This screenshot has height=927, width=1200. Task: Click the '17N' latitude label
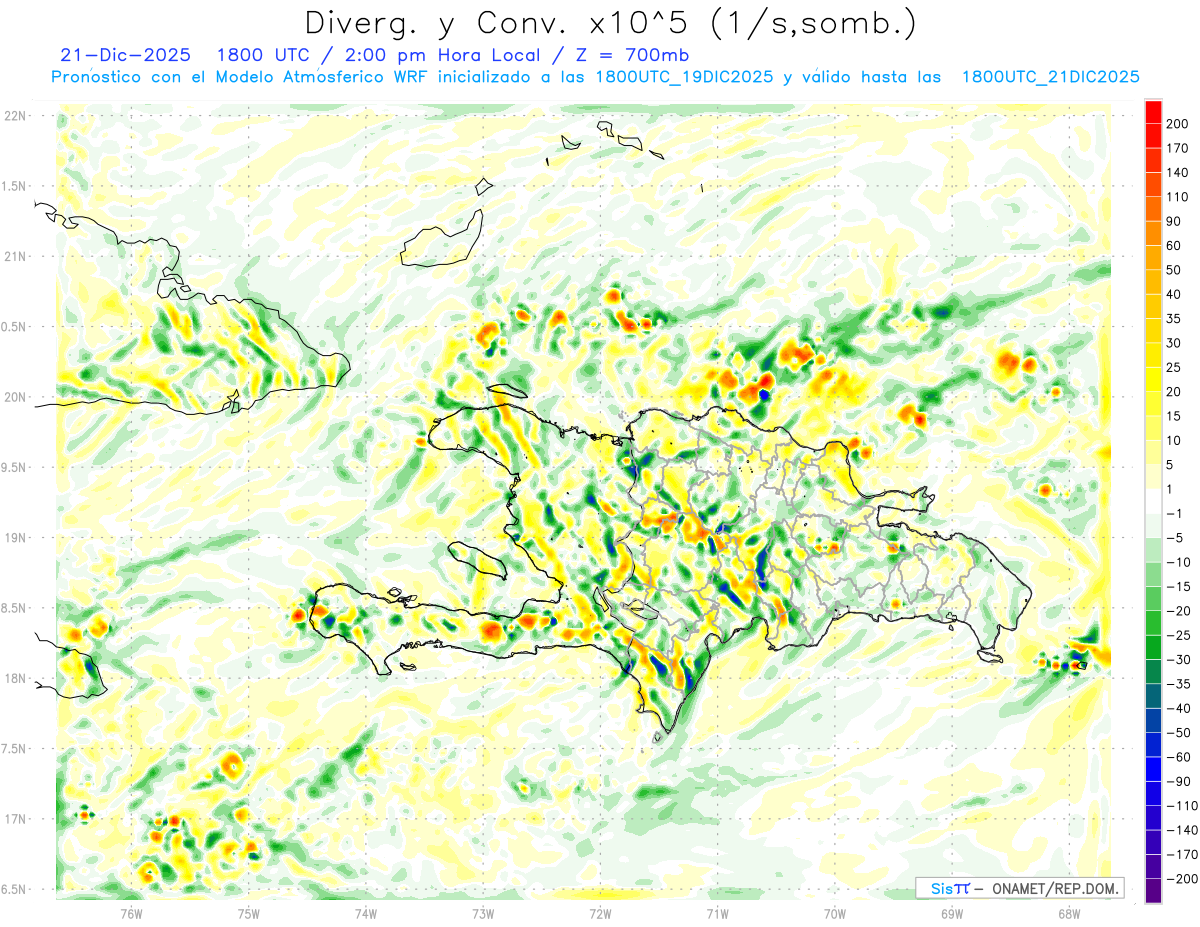click(15, 819)
